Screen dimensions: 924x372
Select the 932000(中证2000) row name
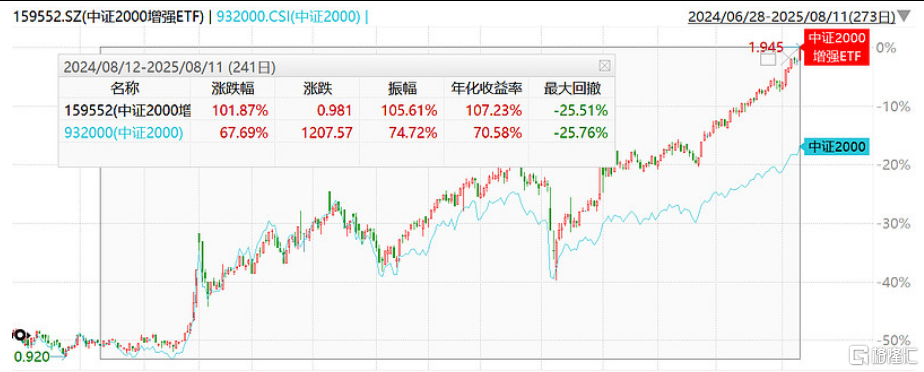pyautogui.click(x=123, y=133)
